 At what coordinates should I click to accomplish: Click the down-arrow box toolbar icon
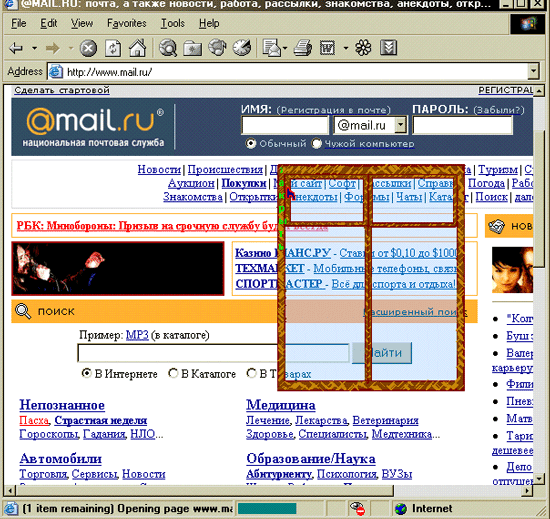tap(388, 48)
